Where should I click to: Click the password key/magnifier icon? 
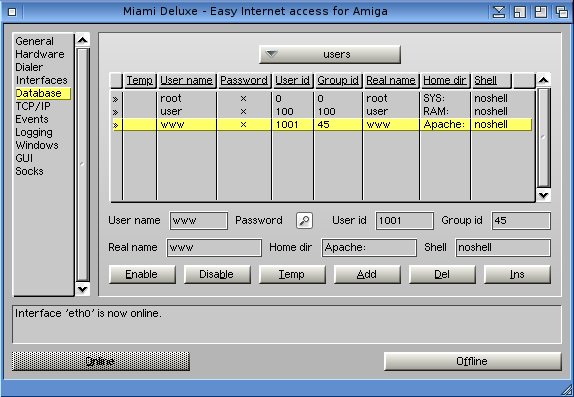tap(304, 220)
